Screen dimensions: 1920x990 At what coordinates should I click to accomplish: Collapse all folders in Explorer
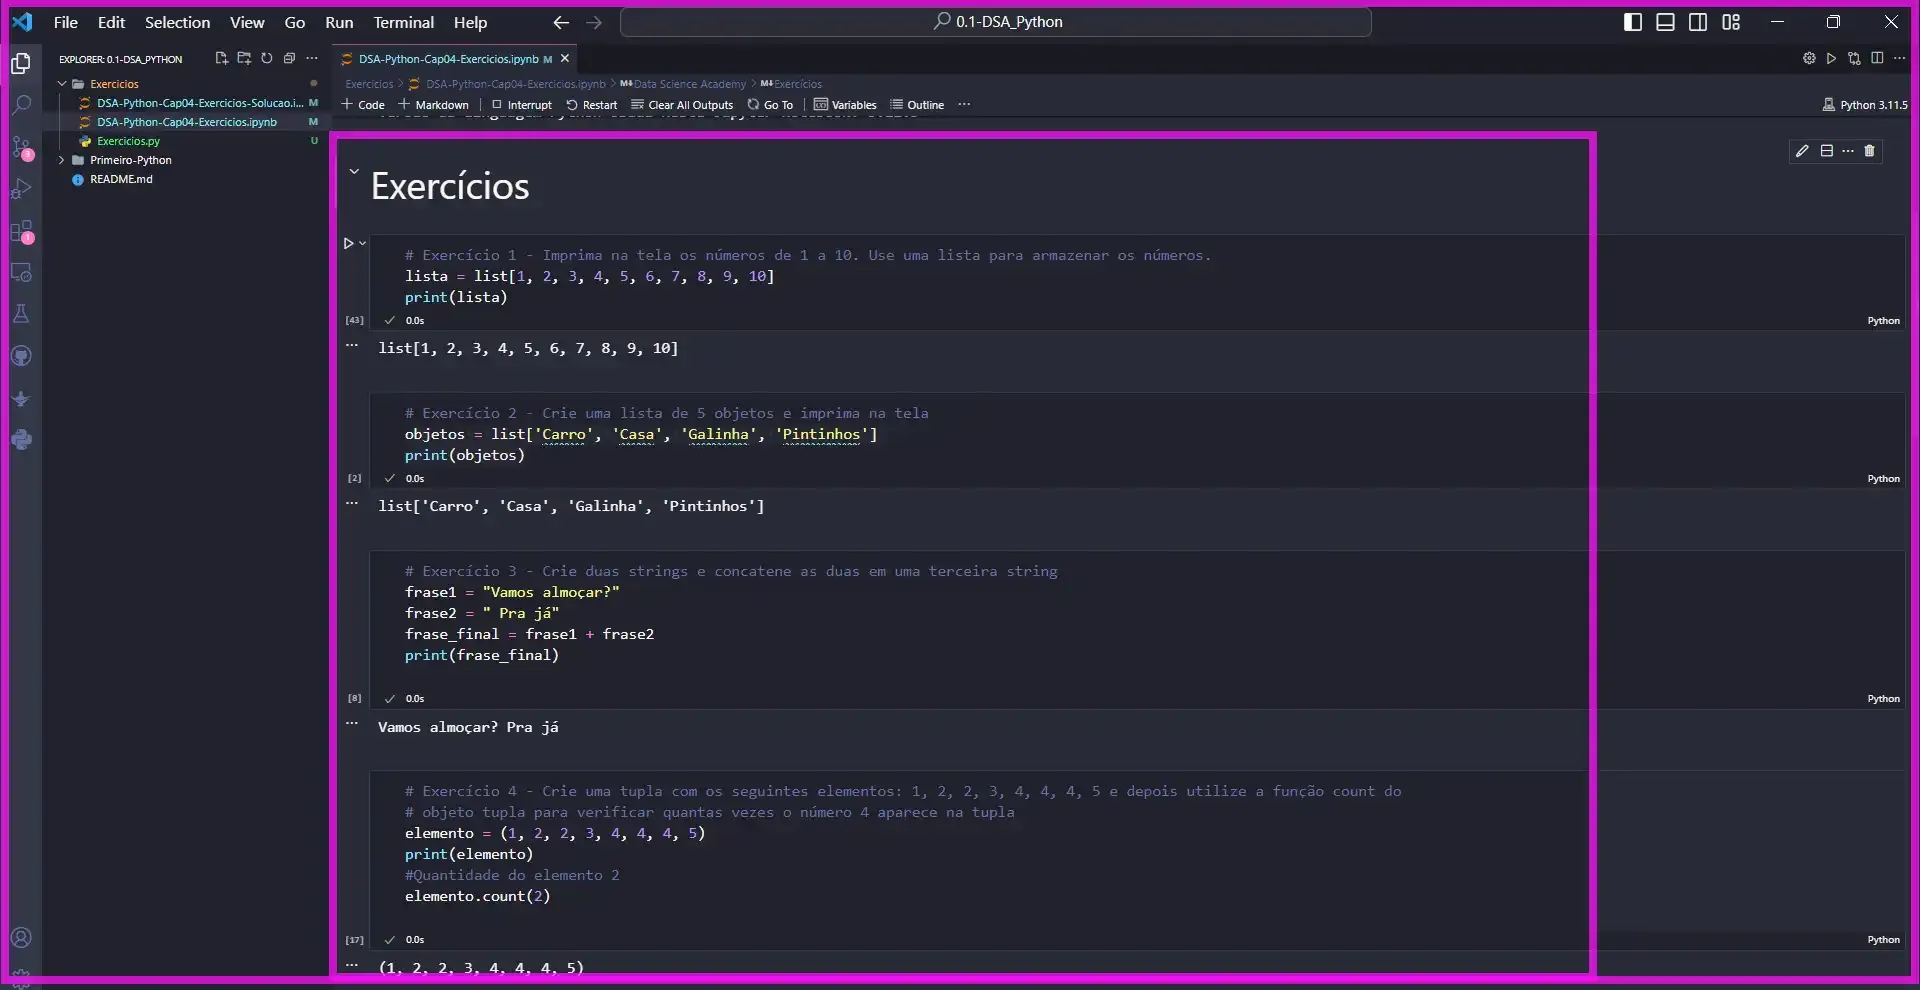coord(289,59)
